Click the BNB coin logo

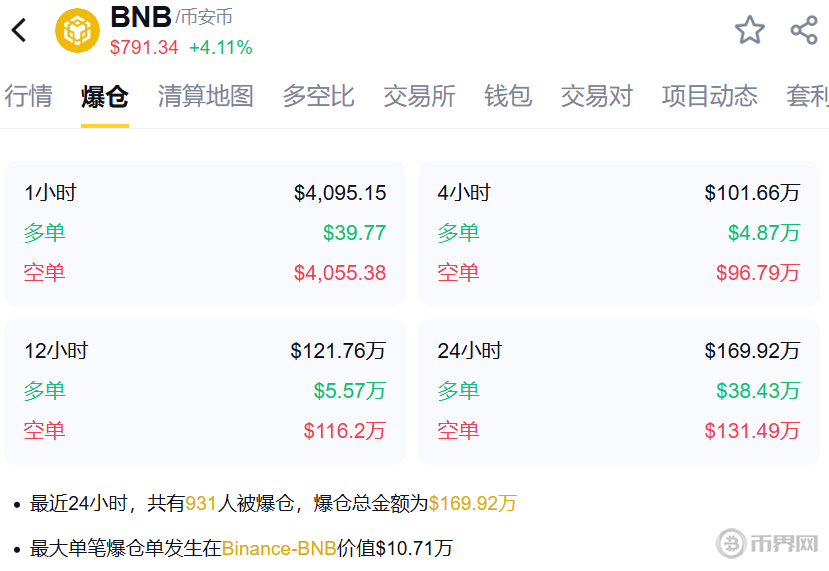point(77,30)
